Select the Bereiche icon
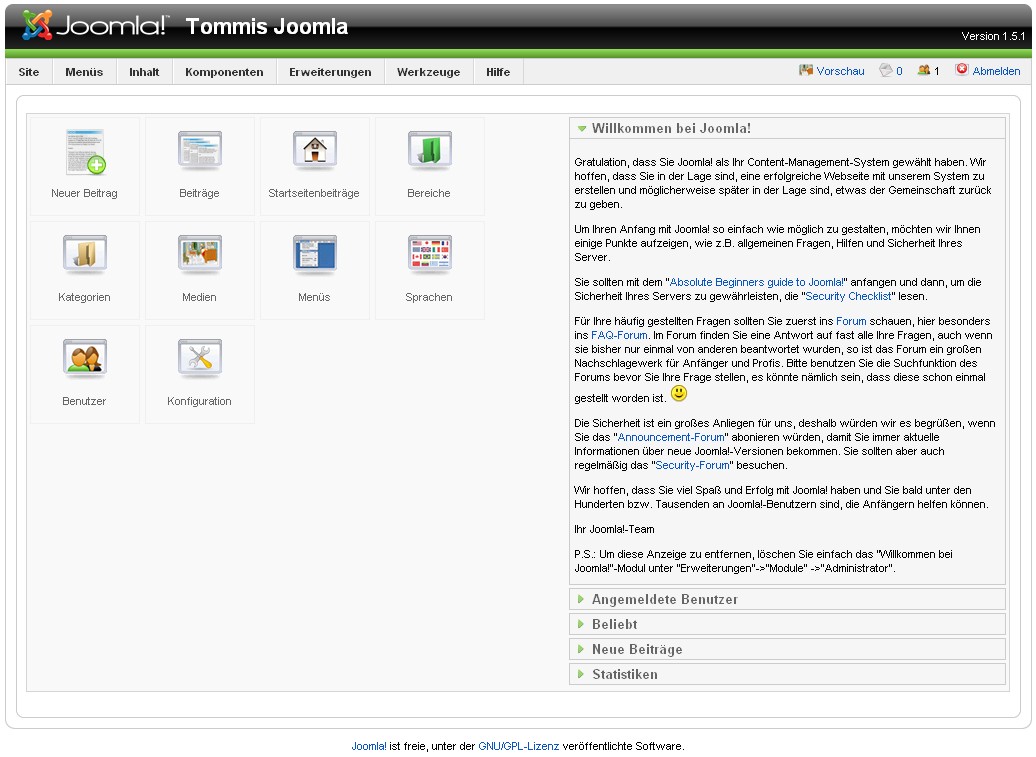The height and width of the screenshot is (757, 1036). tap(429, 153)
